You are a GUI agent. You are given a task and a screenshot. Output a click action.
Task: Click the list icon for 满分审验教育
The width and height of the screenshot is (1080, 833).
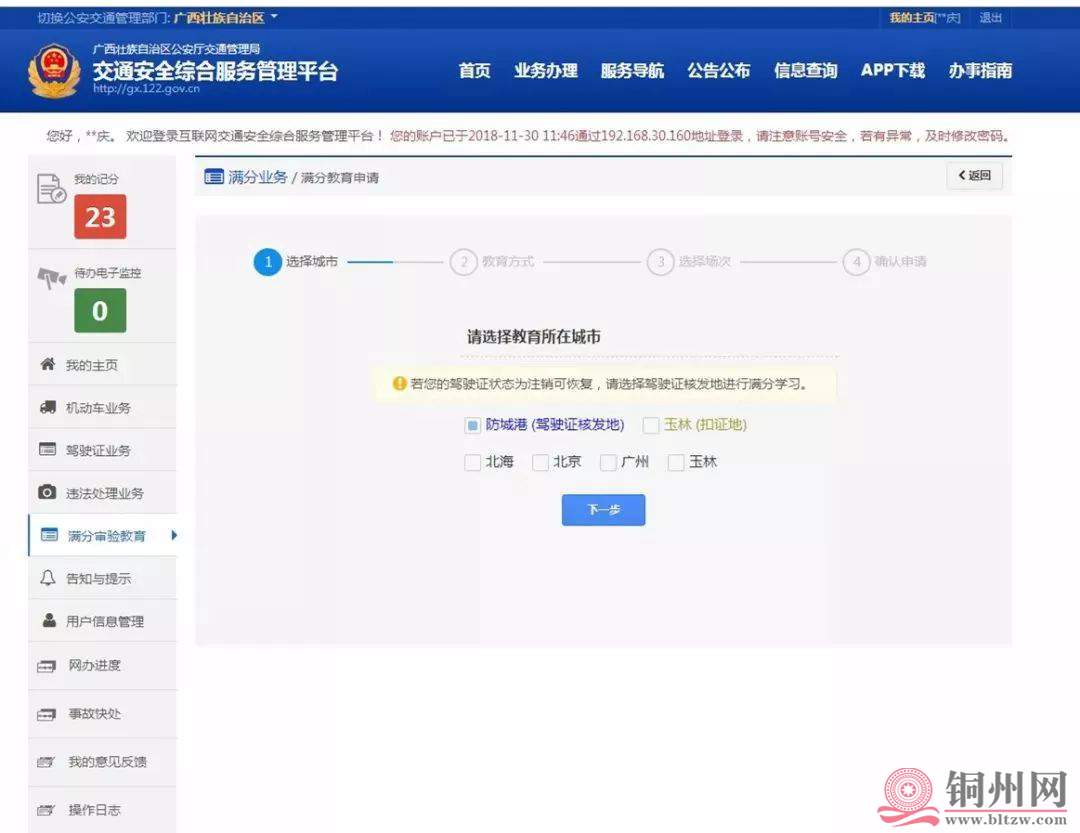pos(50,534)
